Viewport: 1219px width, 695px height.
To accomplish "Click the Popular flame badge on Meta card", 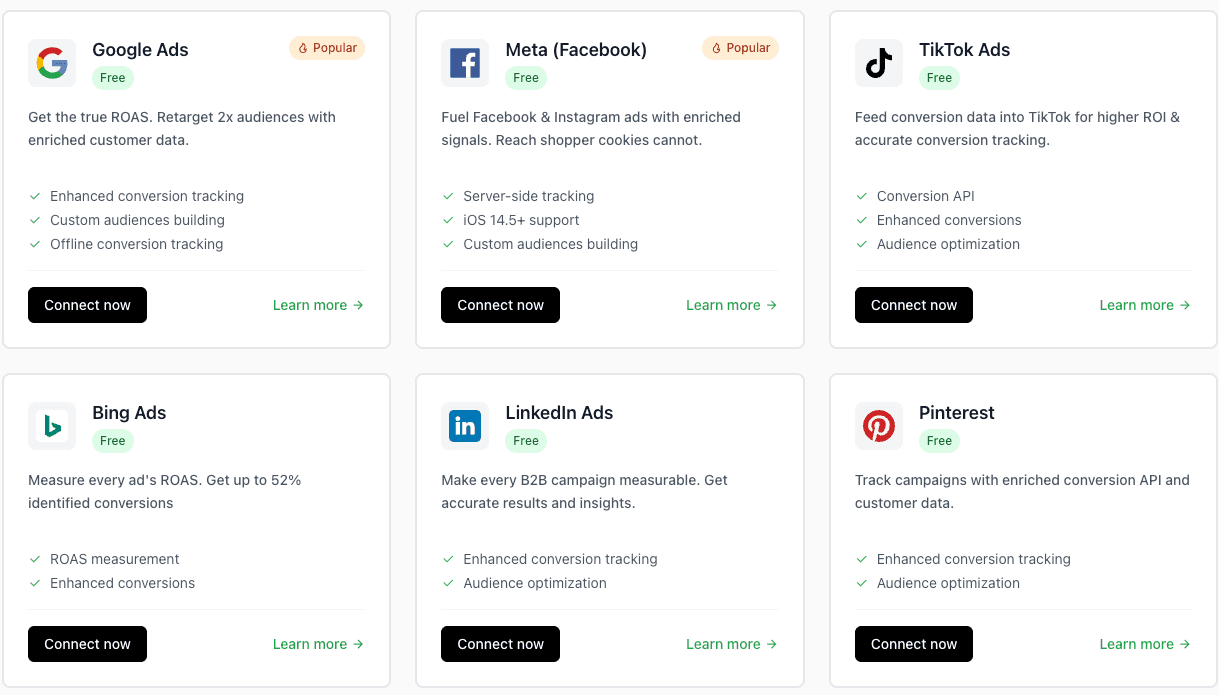I will [x=740, y=47].
